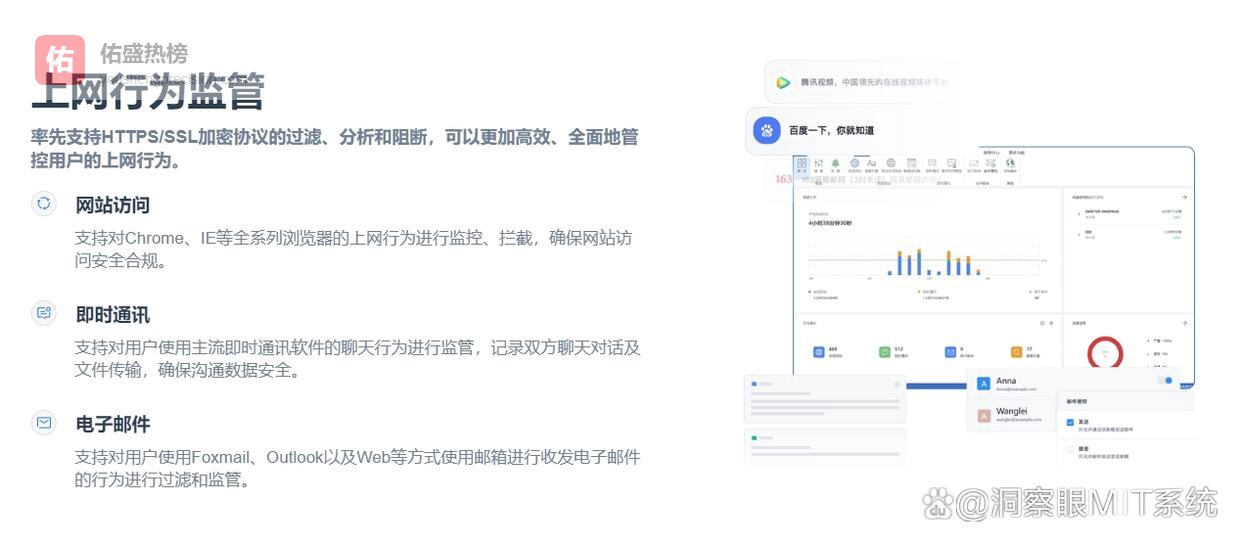The height and width of the screenshot is (546, 1242).
Task: Click the Tencent Video play logo
Action: click(x=784, y=83)
